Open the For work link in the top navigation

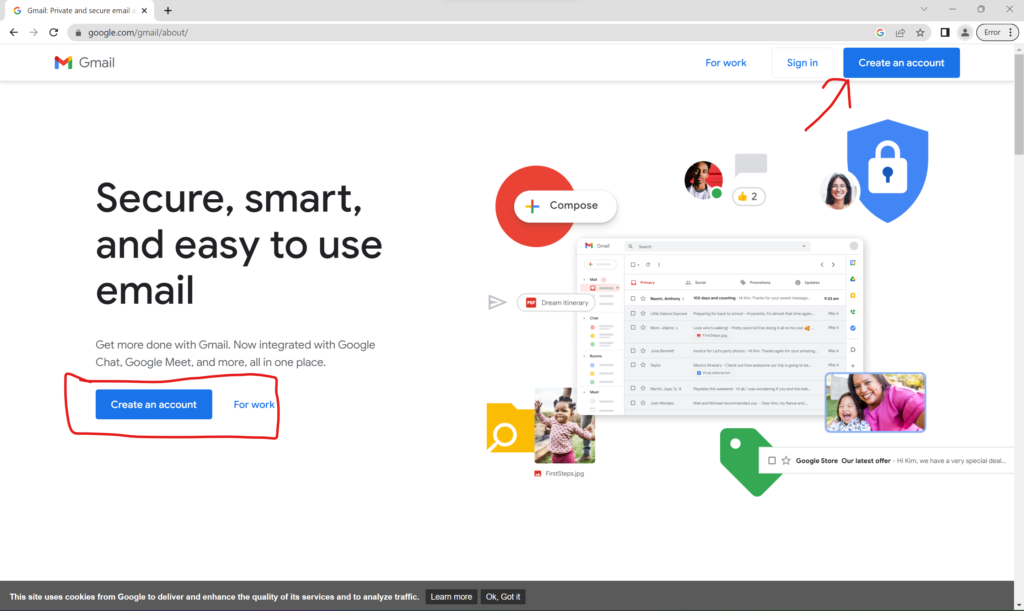pyautogui.click(x=726, y=63)
